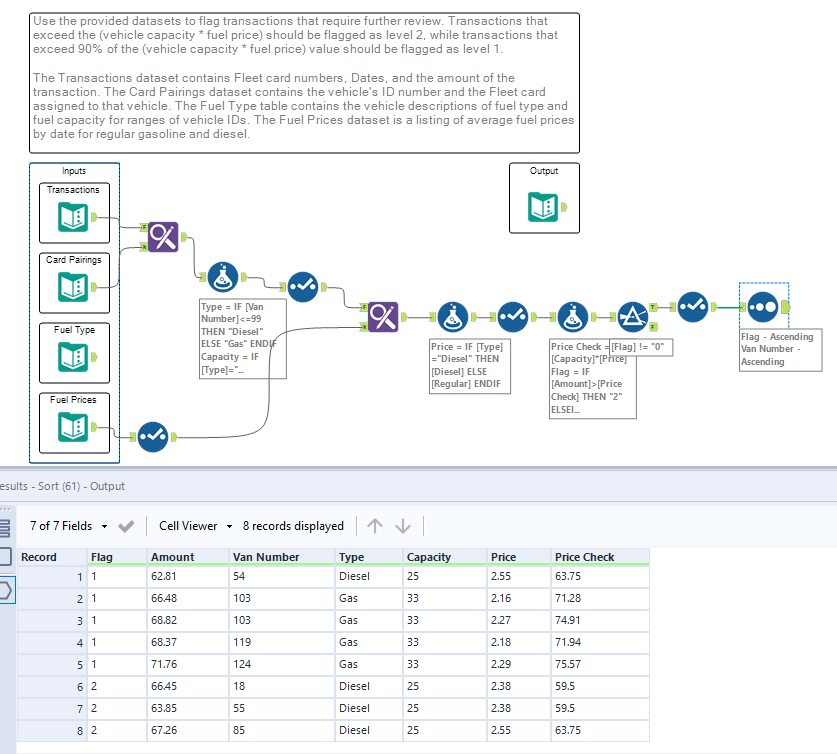Viewport: 837px width, 754px height.
Task: Click the Record column header
Action: pos(52,557)
